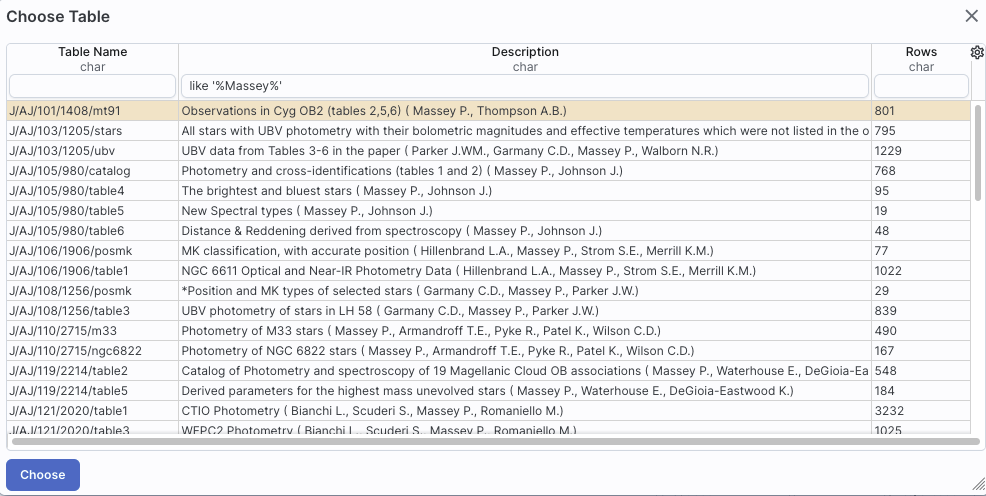Close the Choose Table dialog

[x=972, y=16]
